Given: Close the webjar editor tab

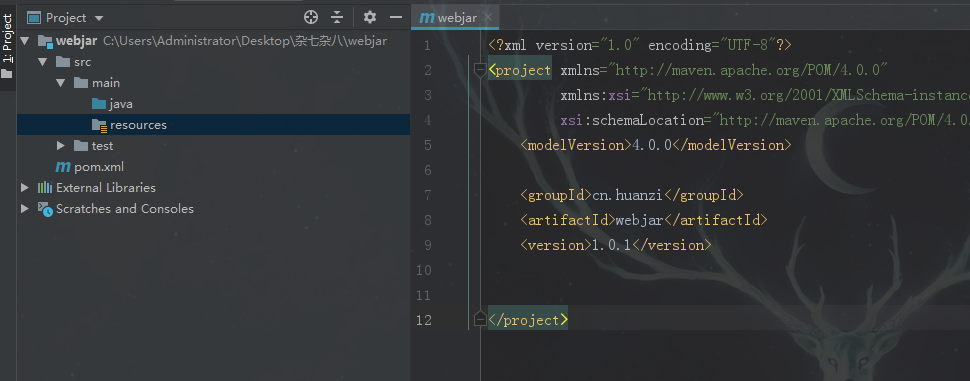Looking at the screenshot, I should click(487, 17).
